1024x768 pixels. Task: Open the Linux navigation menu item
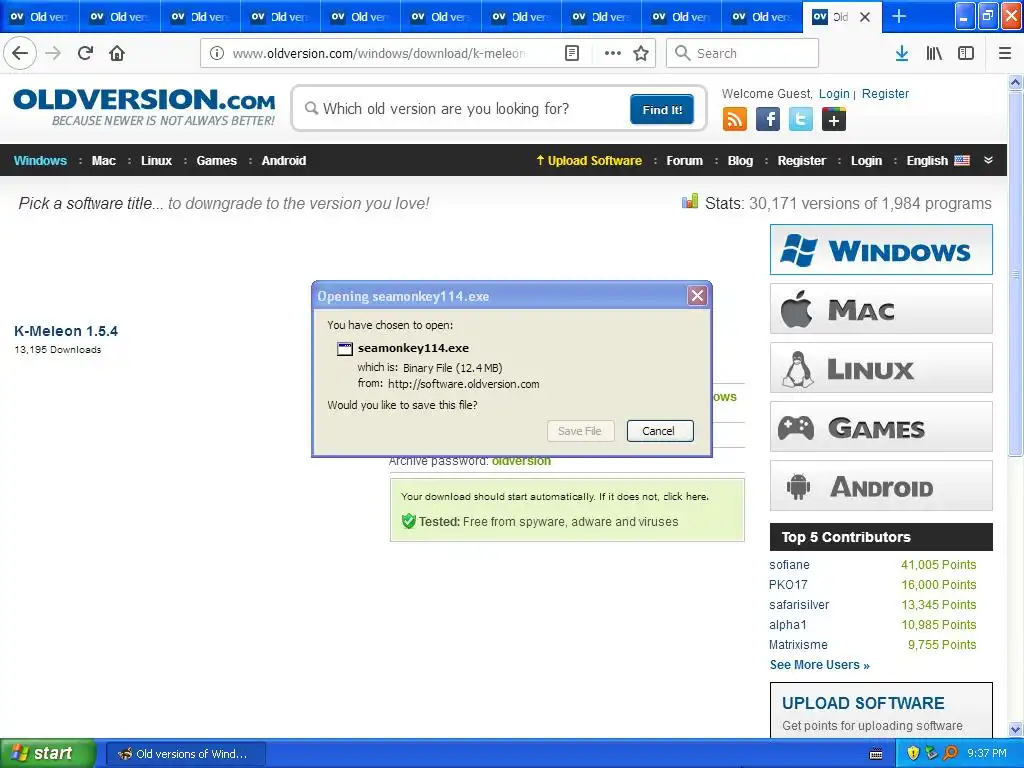click(156, 161)
